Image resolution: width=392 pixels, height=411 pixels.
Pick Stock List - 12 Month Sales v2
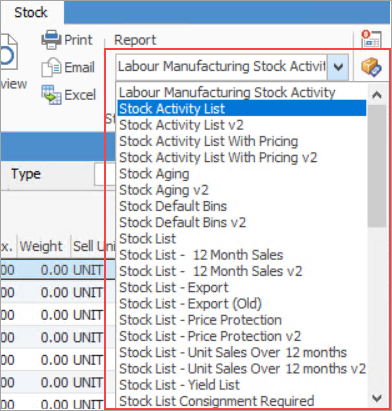click(242, 271)
